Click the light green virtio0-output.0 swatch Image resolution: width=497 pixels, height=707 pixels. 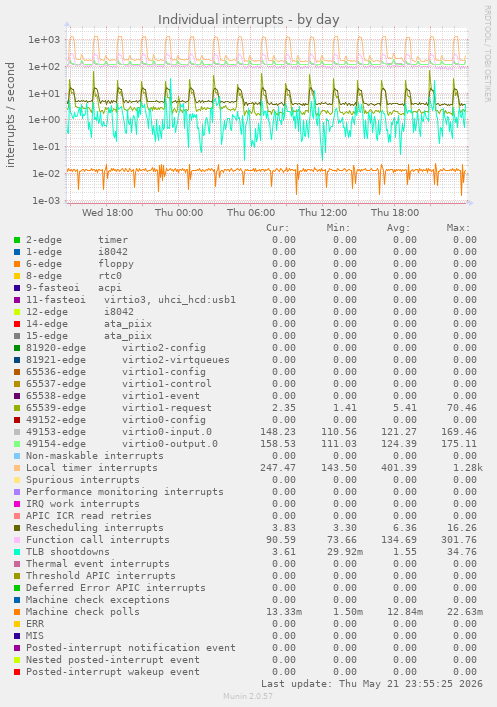click(17, 444)
